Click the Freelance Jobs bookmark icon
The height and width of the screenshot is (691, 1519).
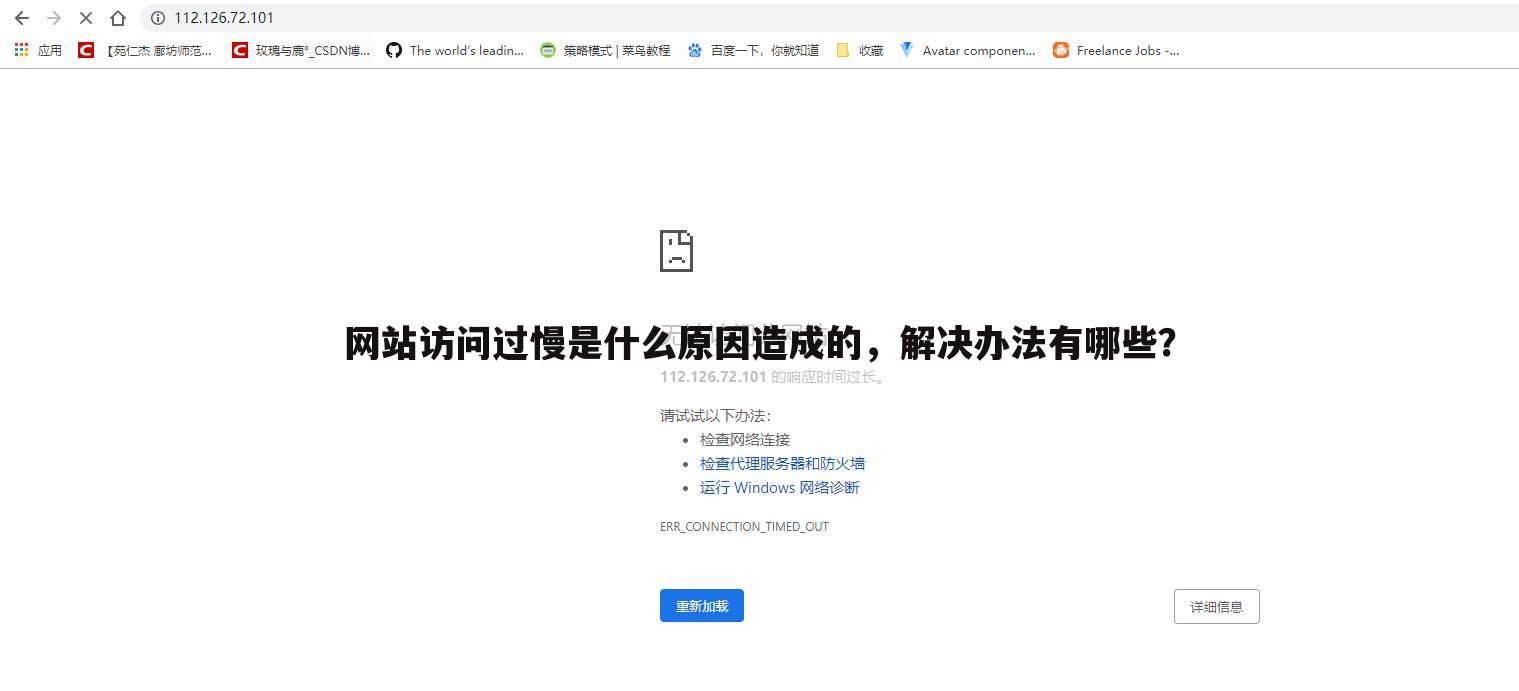[x=1061, y=50]
